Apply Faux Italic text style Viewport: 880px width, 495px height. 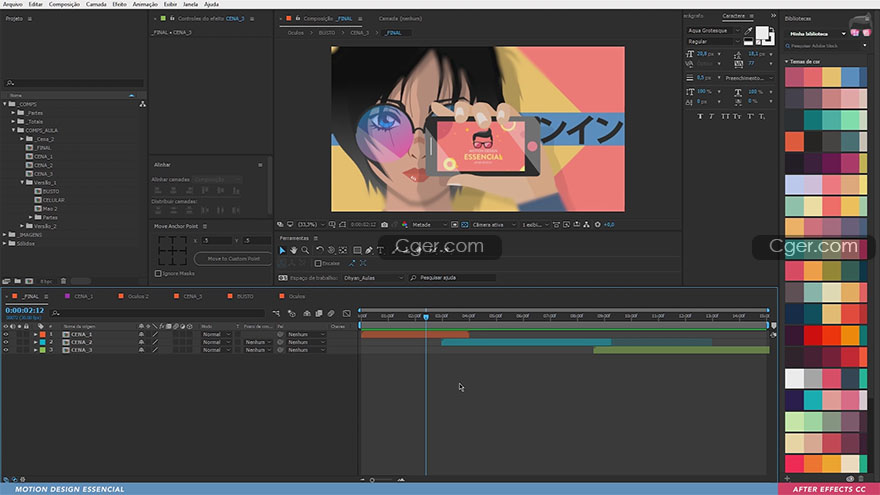pos(712,116)
